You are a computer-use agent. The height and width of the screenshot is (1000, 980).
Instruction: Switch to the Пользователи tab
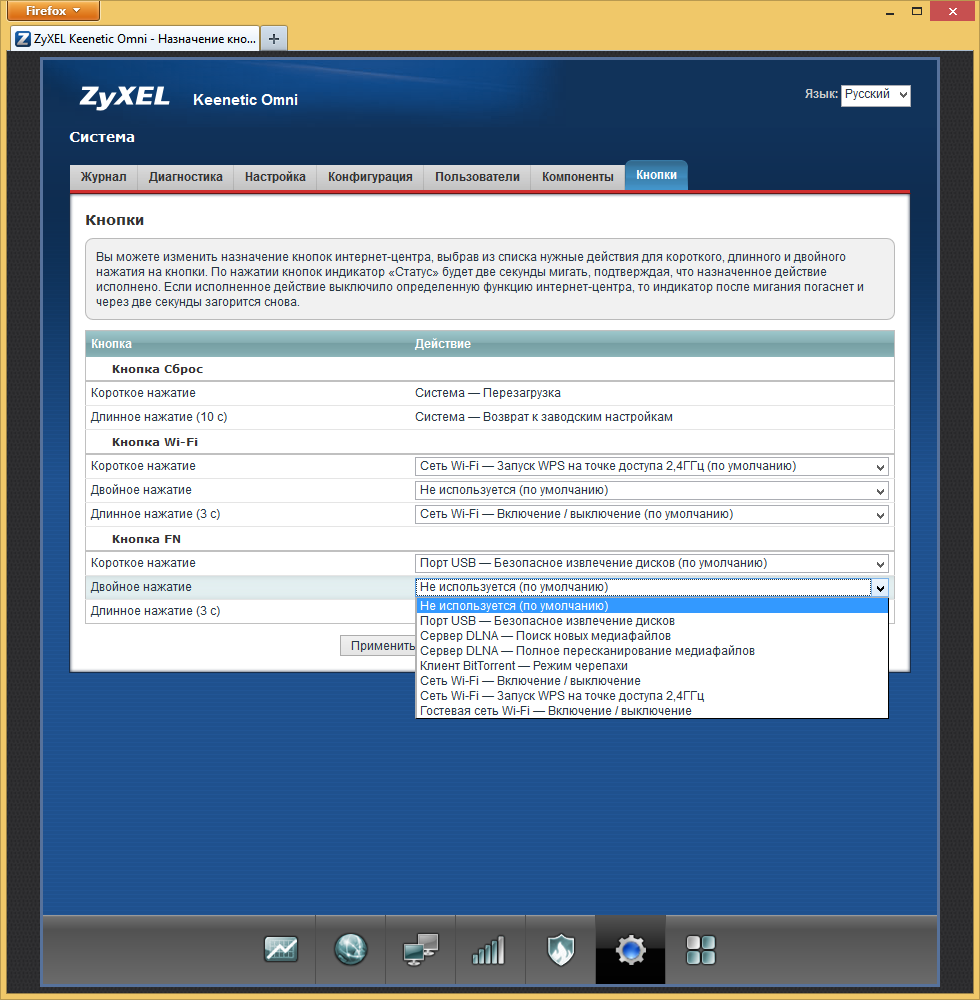pos(477,177)
